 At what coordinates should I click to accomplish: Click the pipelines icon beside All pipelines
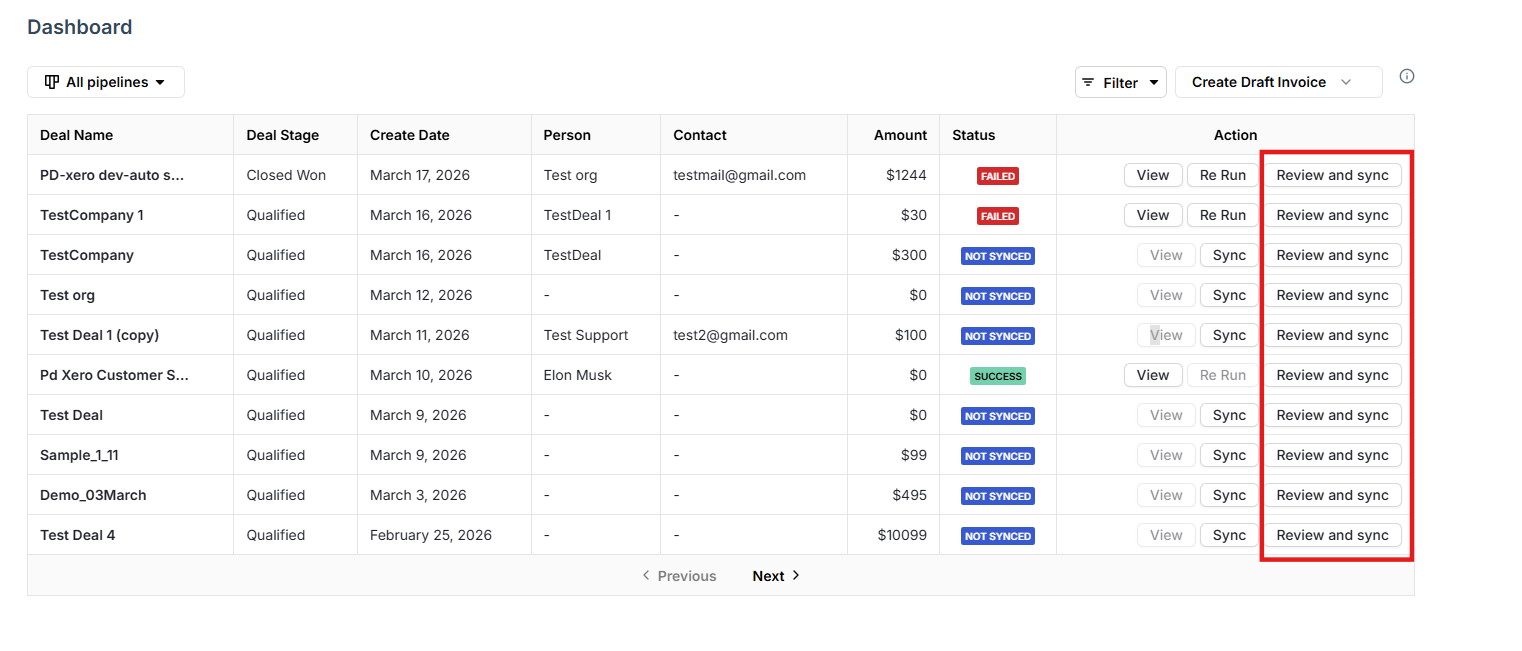pos(52,82)
